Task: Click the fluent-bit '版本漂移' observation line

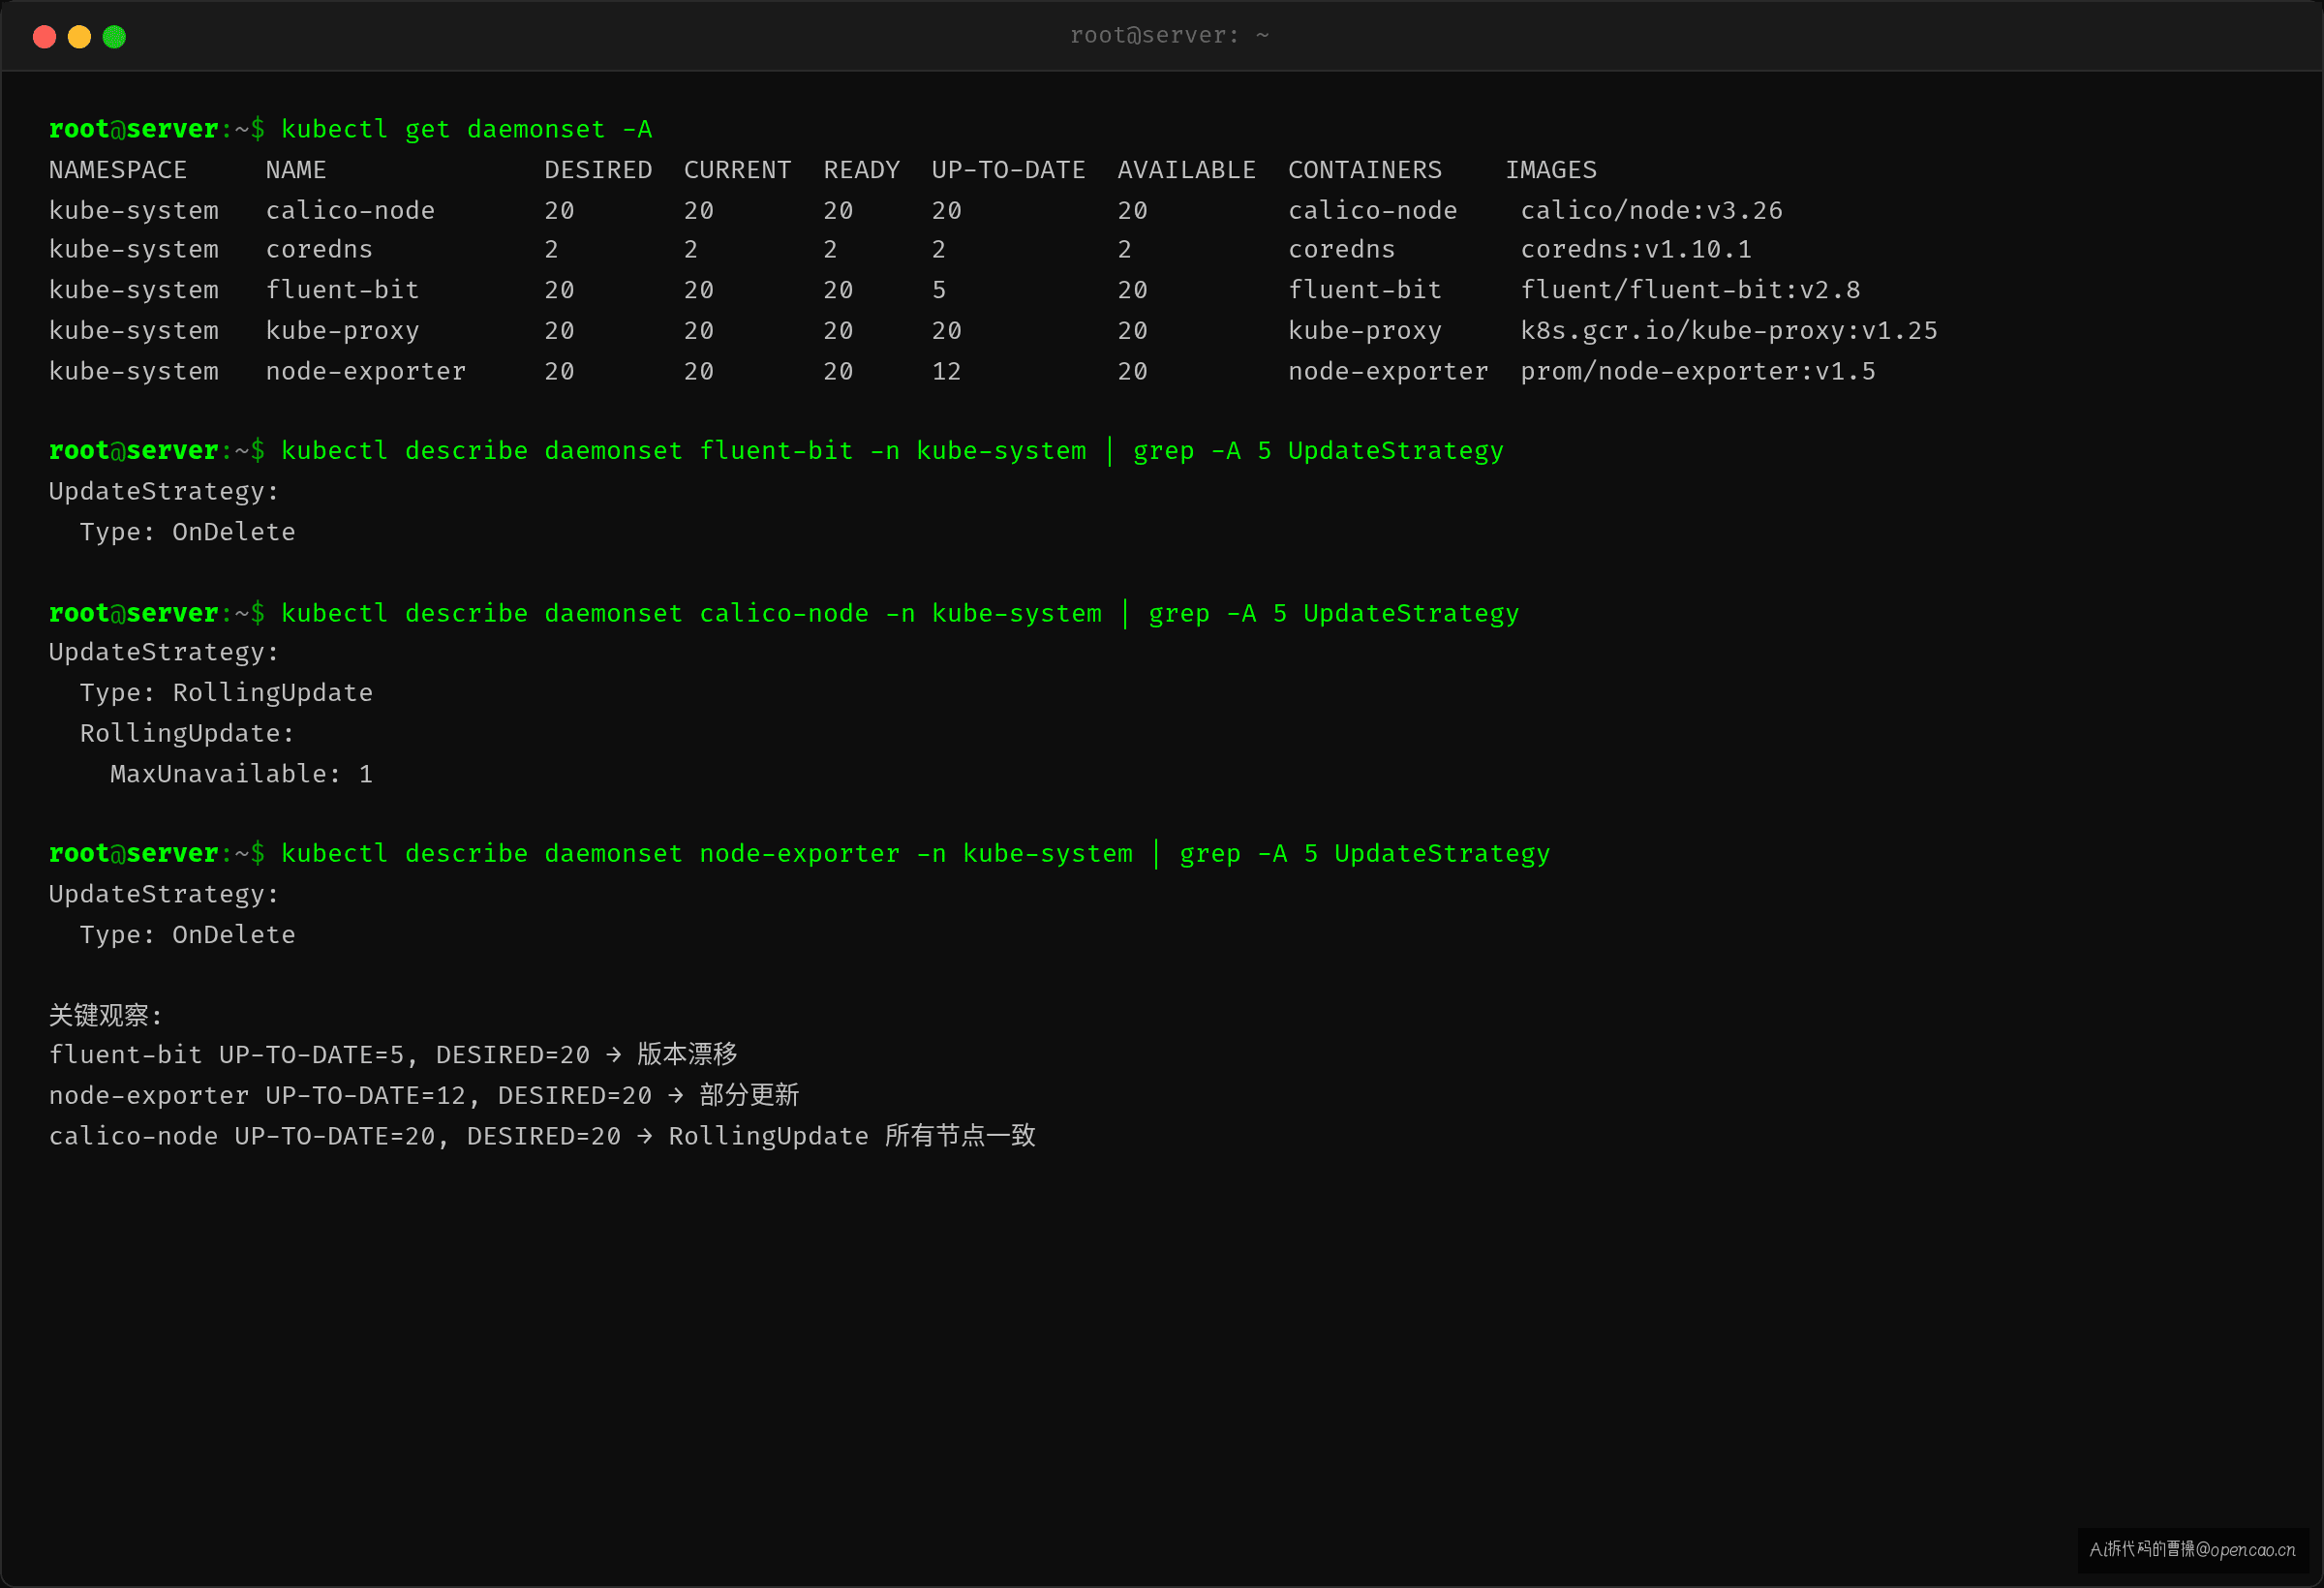Action: pos(393,1055)
